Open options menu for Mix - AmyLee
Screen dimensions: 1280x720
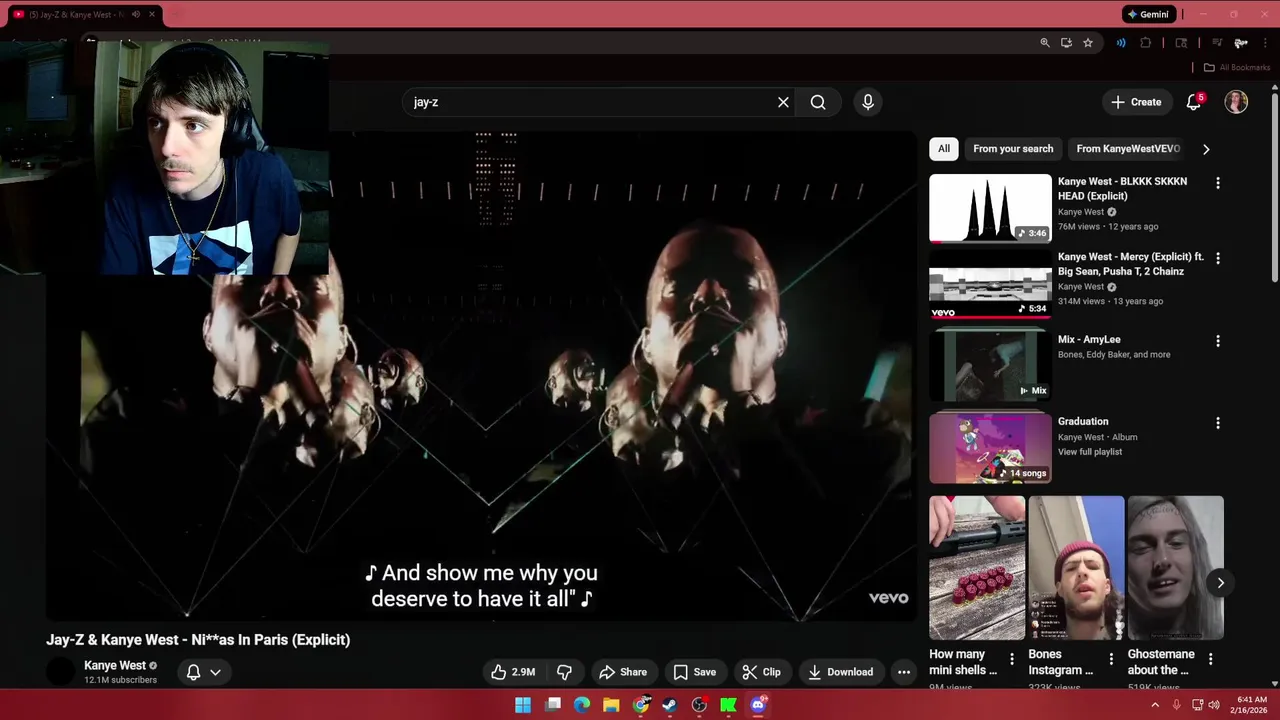(1217, 341)
